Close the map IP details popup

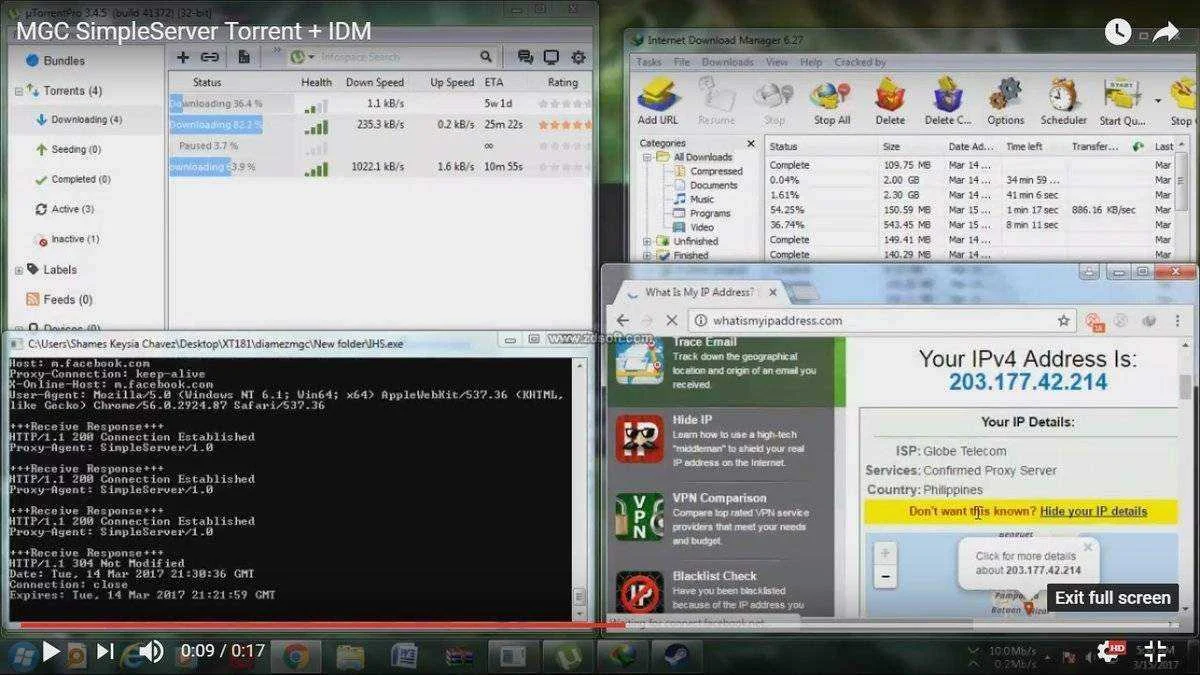1088,547
